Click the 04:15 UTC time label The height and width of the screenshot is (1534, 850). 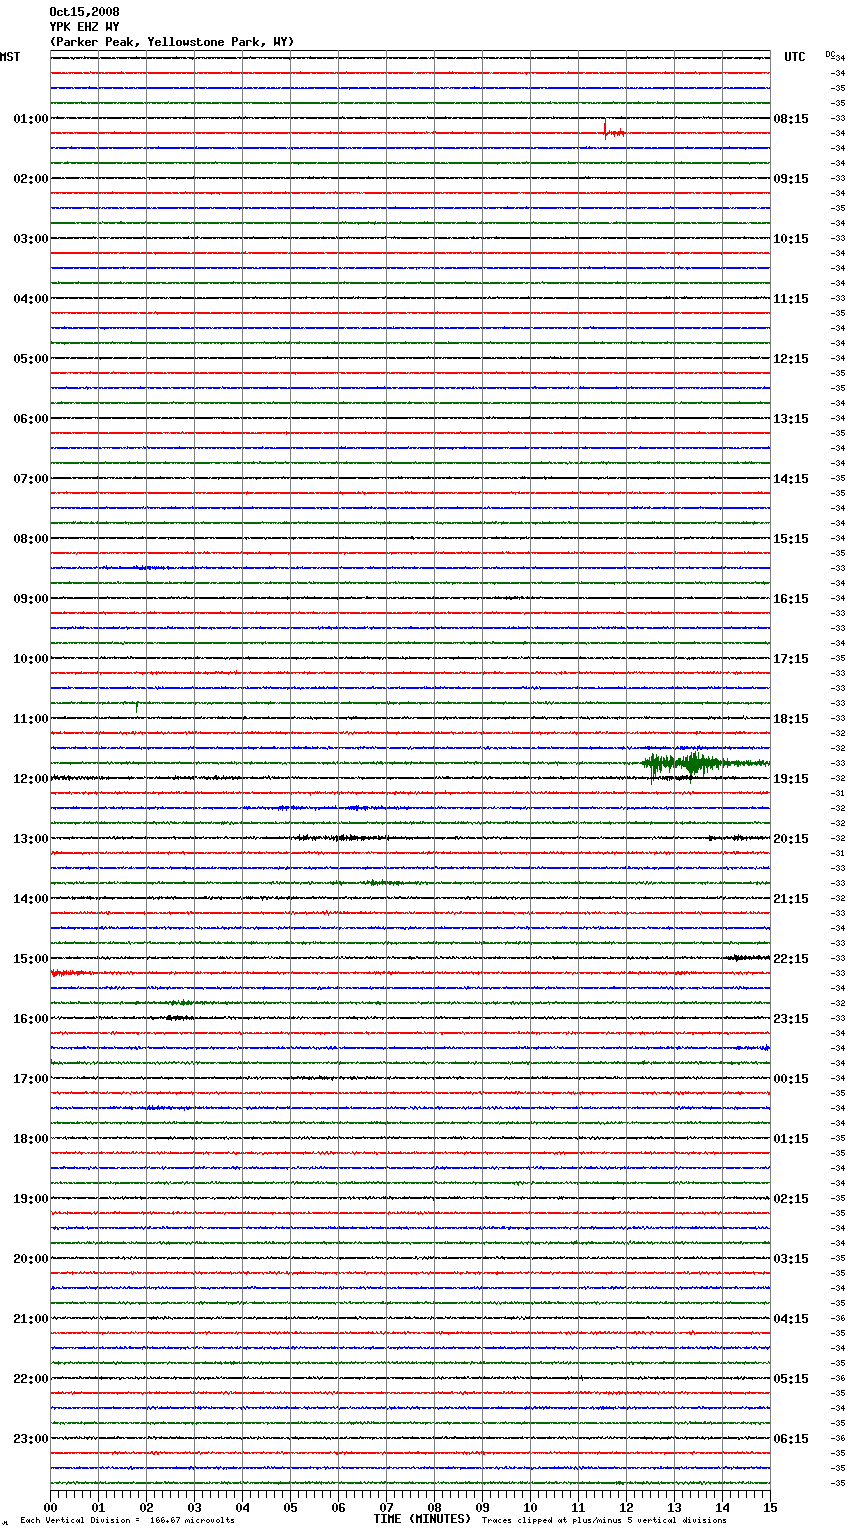(791, 1319)
